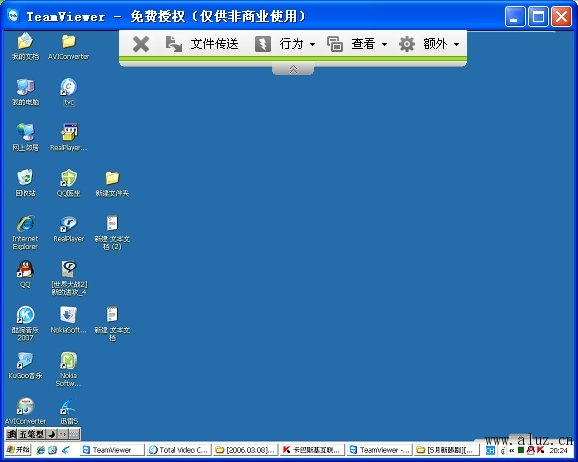Open 文件传送 file transfer in the toolbar

click(202, 44)
